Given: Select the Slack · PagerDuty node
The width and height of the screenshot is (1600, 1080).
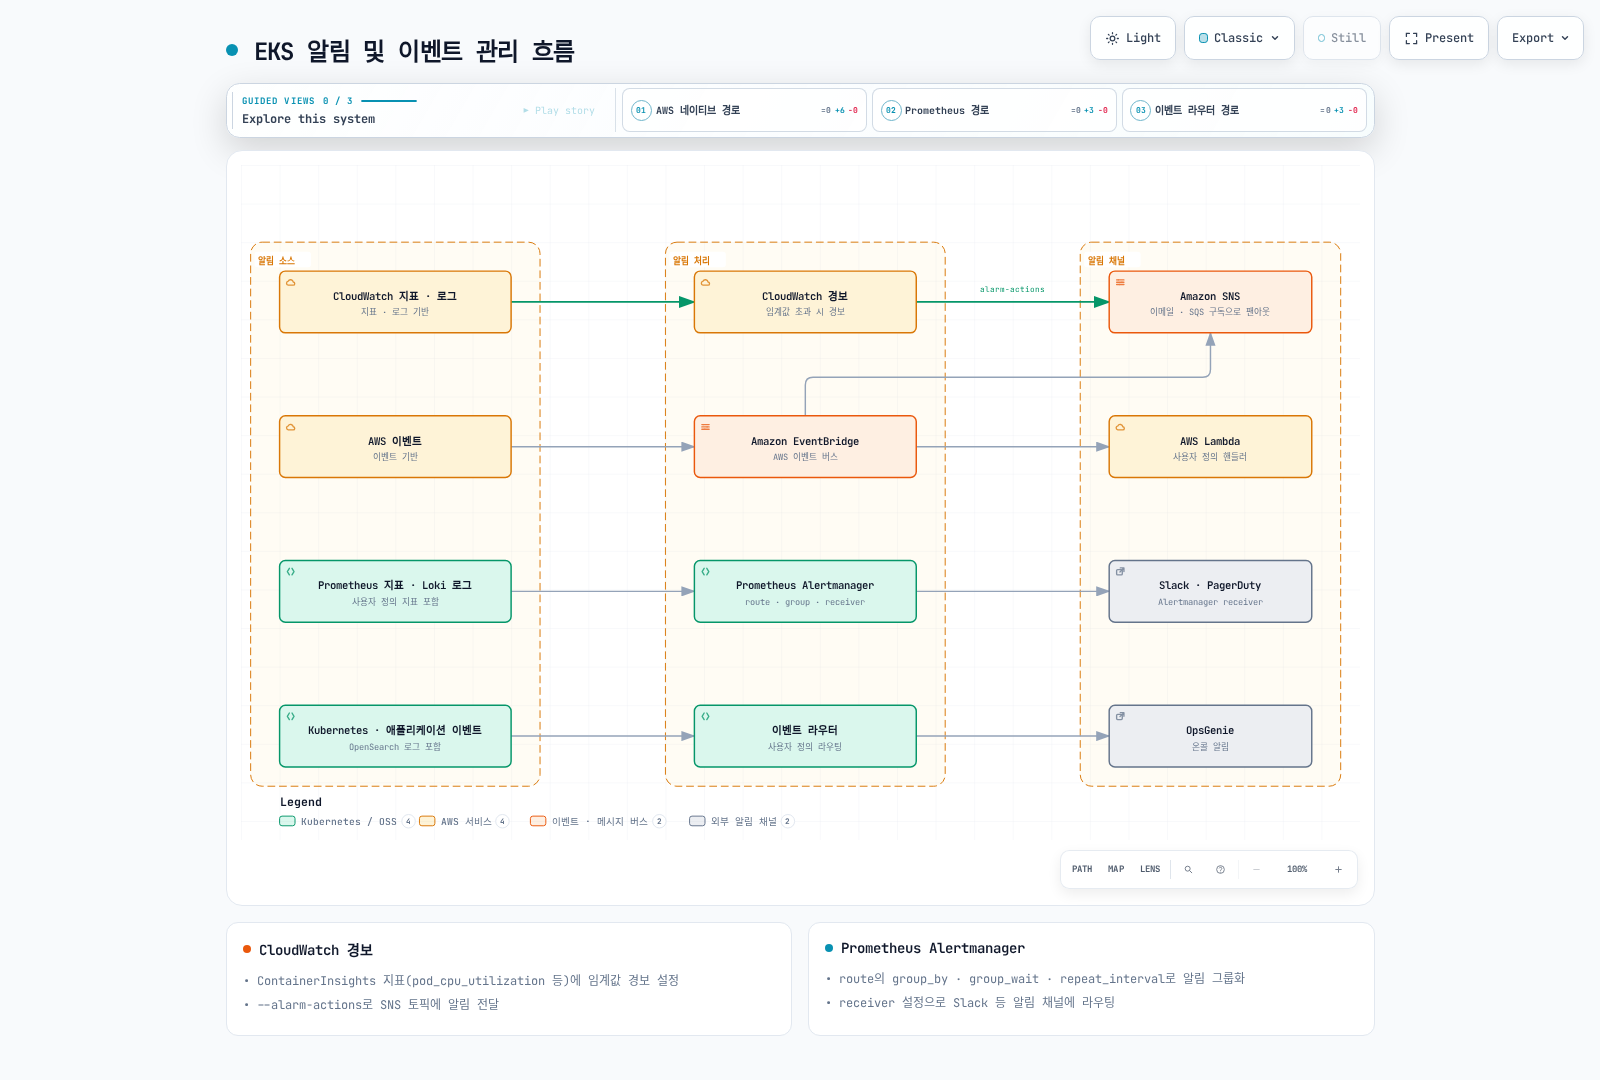Looking at the screenshot, I should coord(1210,592).
